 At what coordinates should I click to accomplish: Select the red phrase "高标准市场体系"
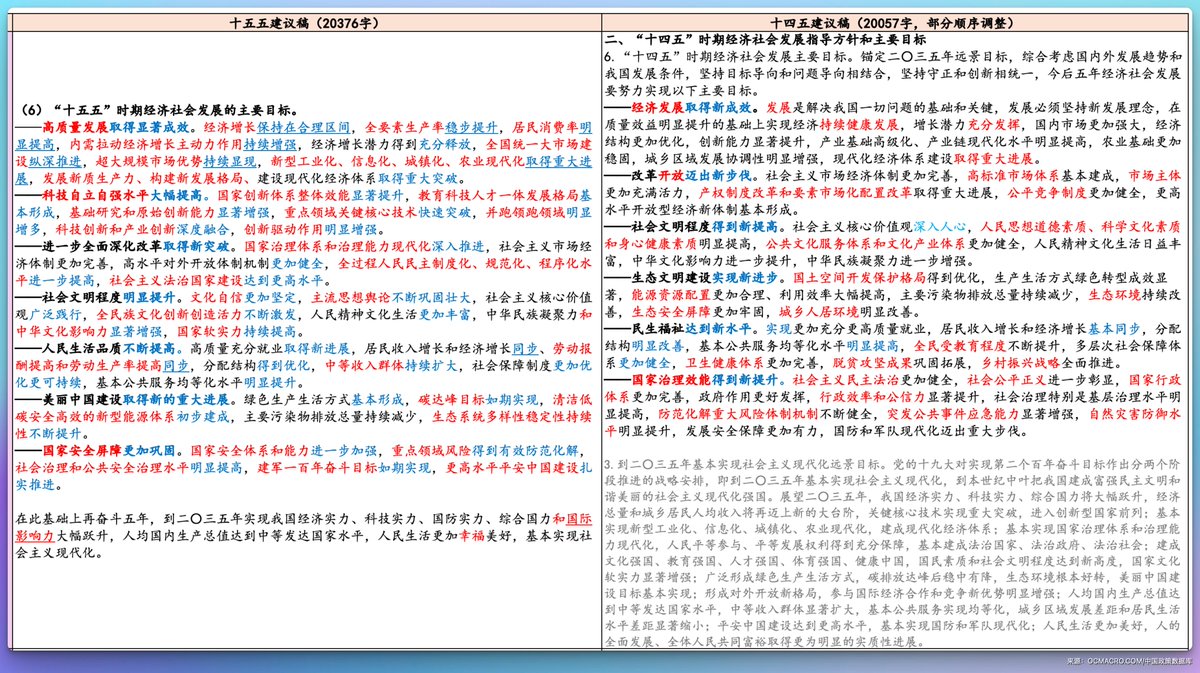pos(1013,176)
